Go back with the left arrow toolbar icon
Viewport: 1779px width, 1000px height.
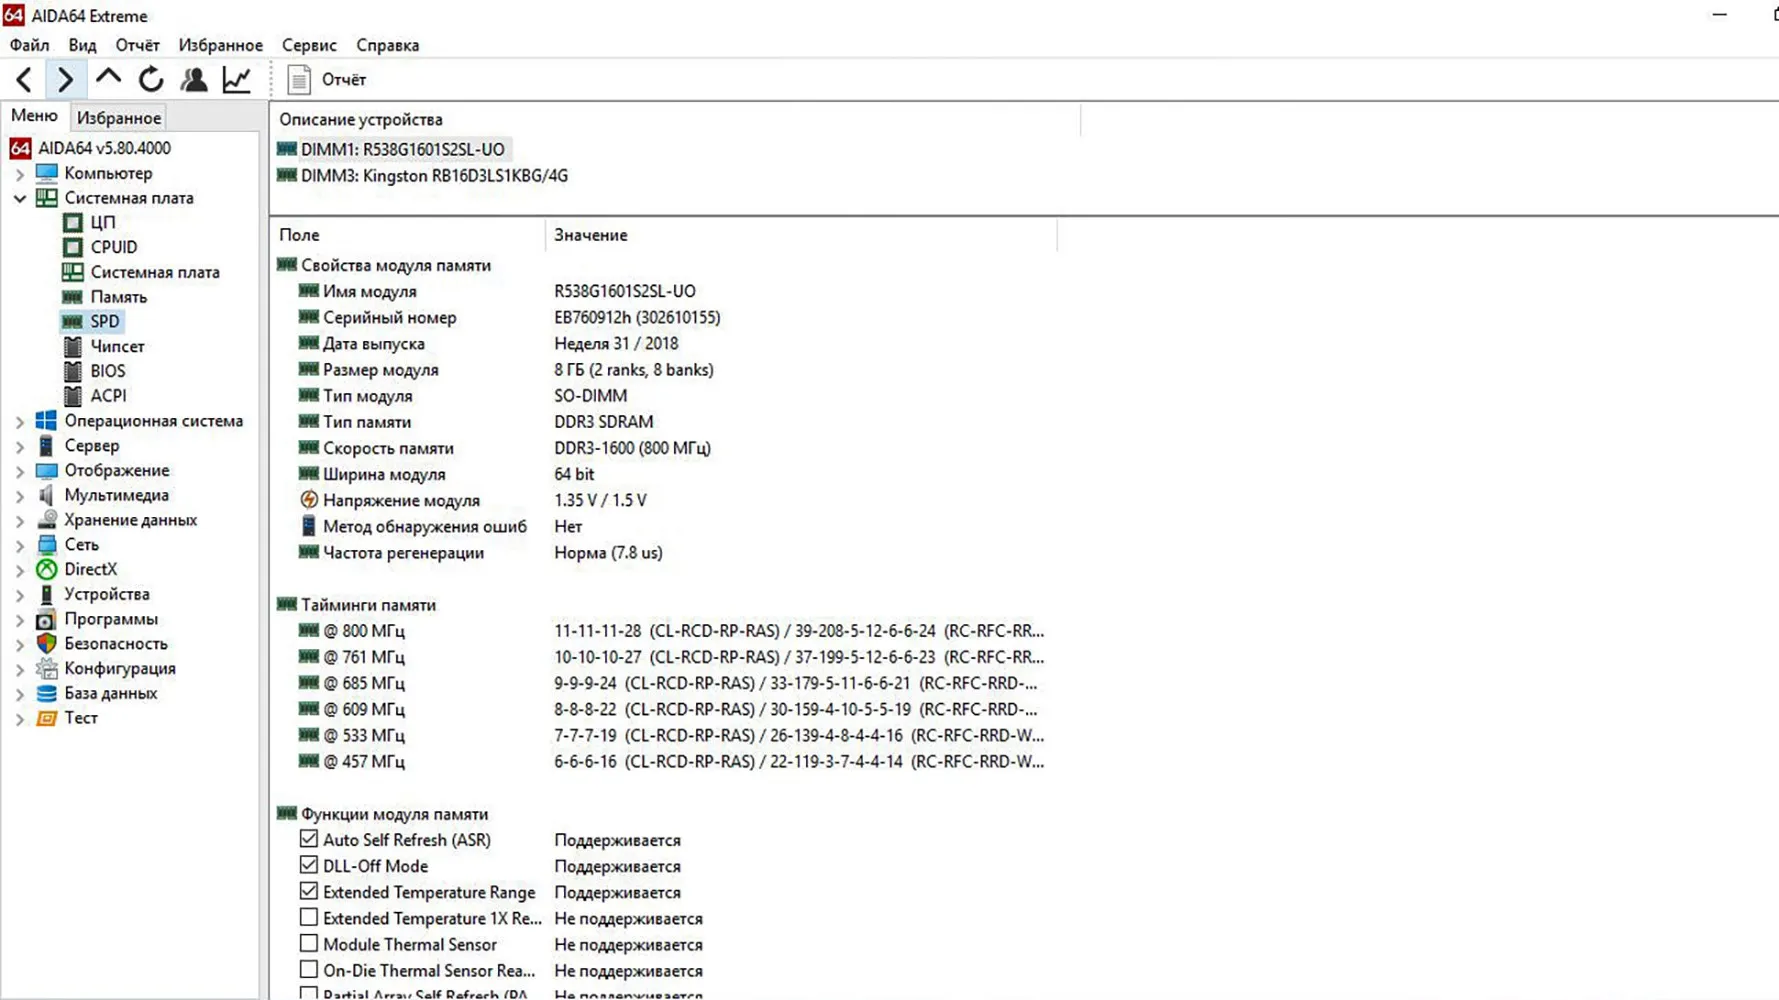pyautogui.click(x=24, y=79)
